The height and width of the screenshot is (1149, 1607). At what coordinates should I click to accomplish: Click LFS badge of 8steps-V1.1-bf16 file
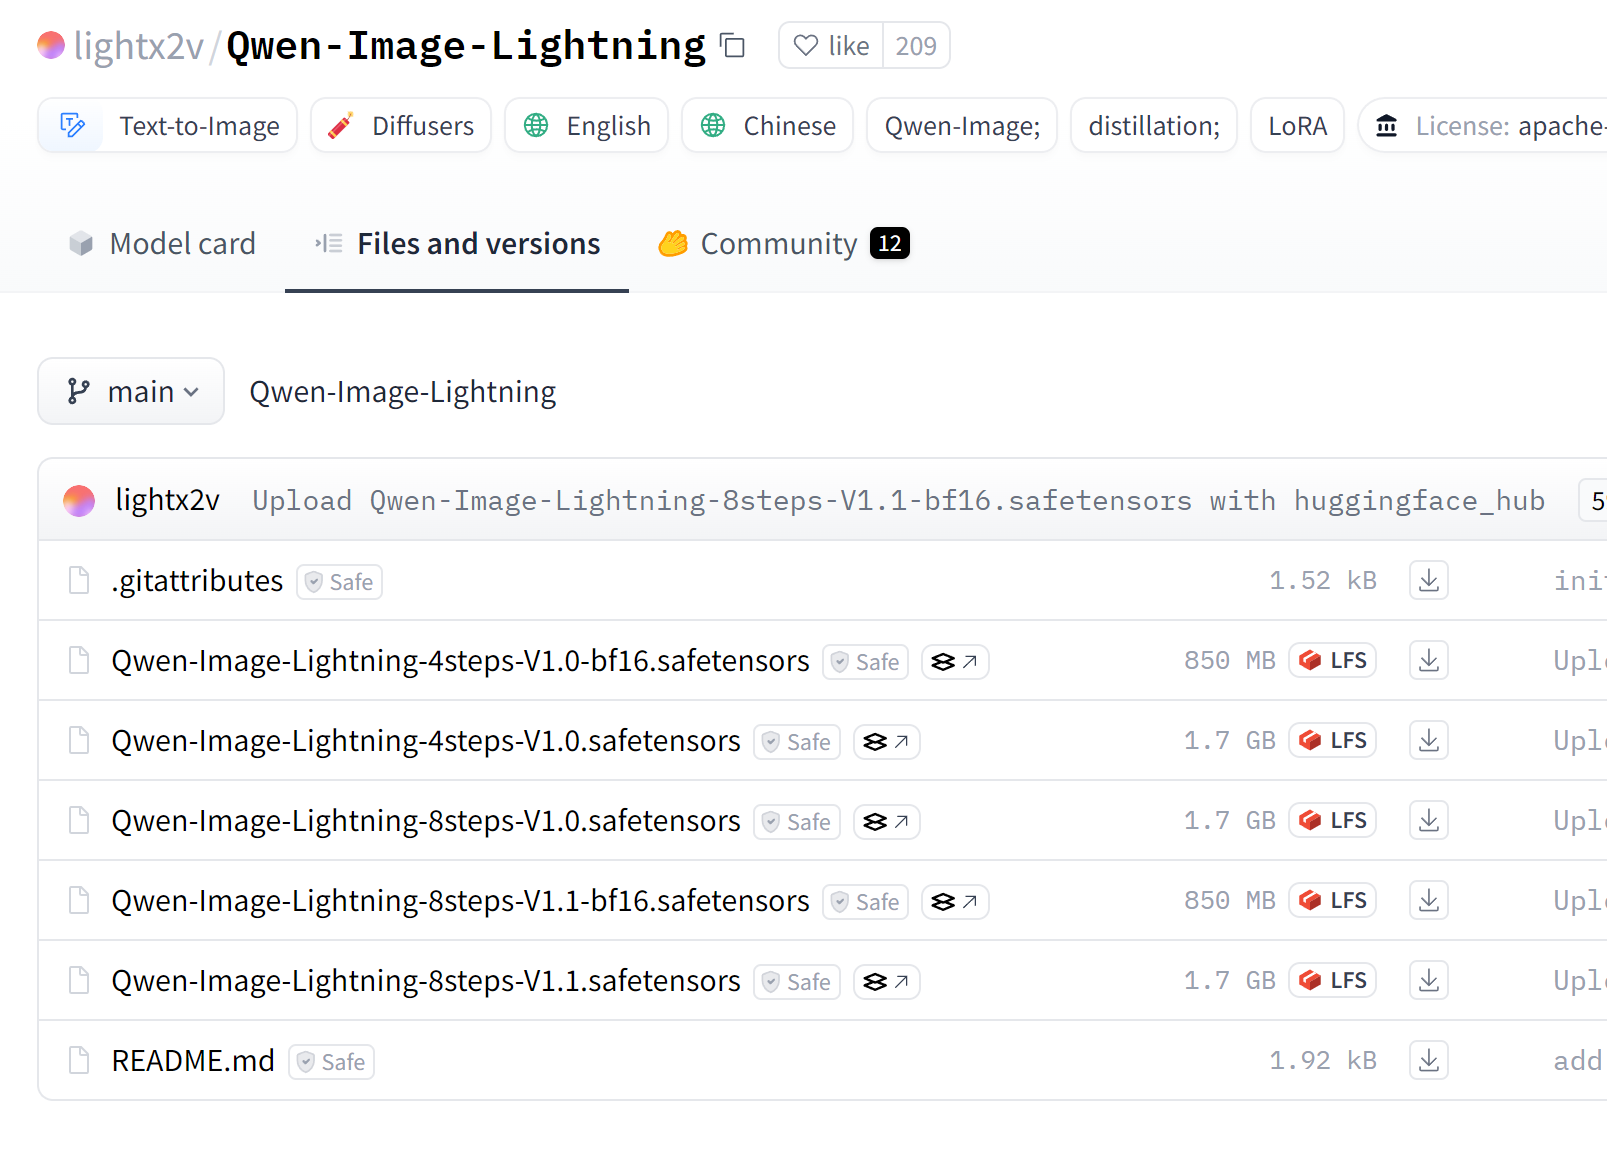point(1333,900)
